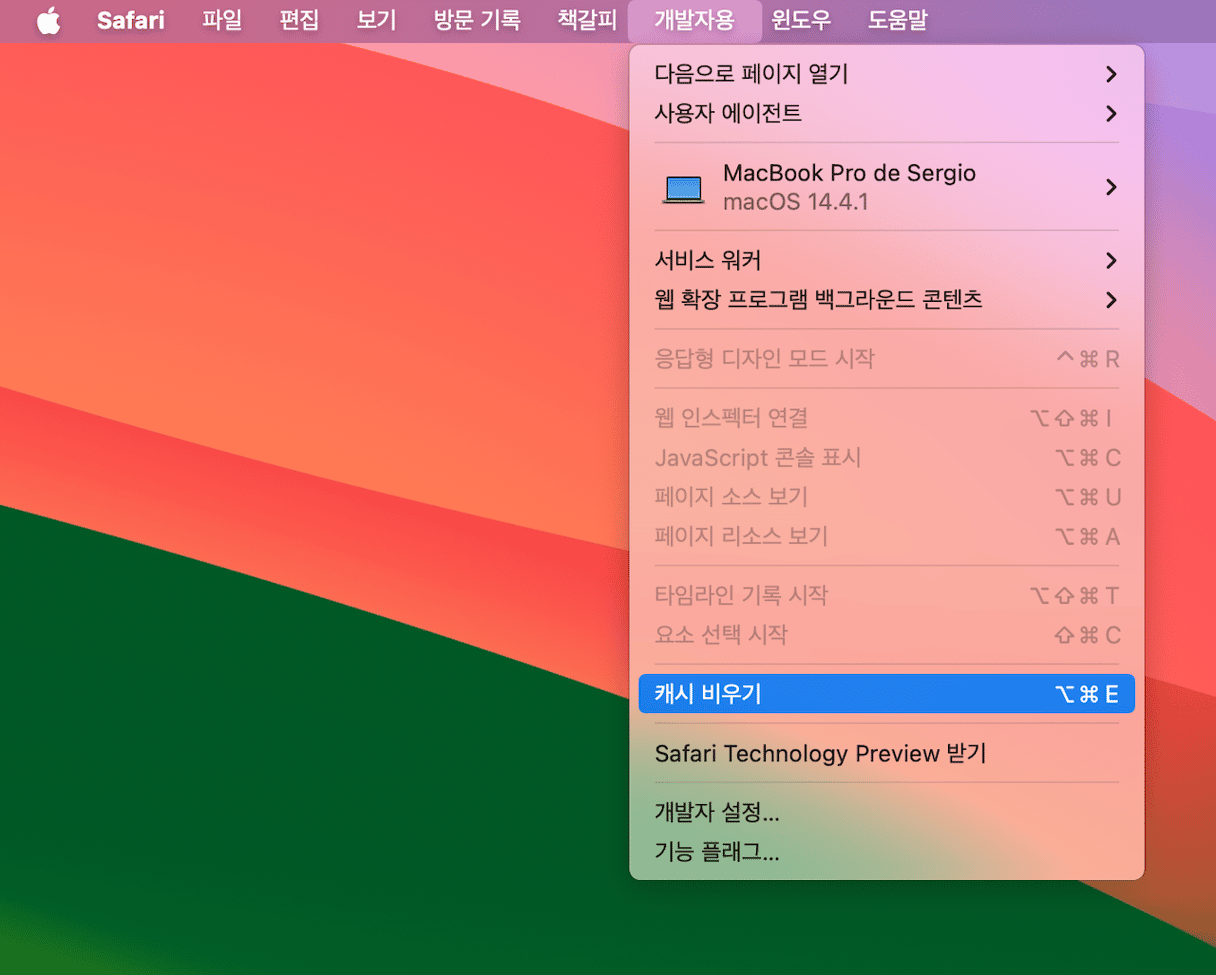This screenshot has height=975, width=1216.
Task: Expand 서비스 워커 submenu
Action: (886, 260)
